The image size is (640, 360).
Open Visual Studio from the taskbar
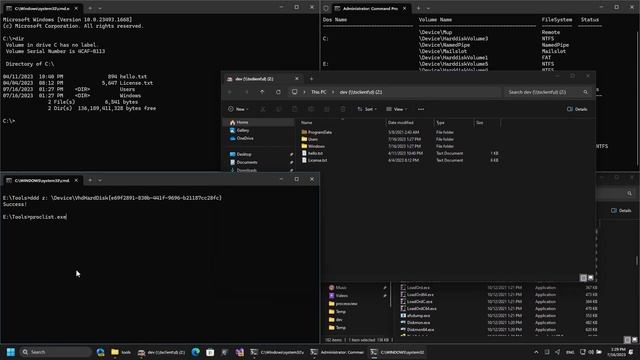240,352
